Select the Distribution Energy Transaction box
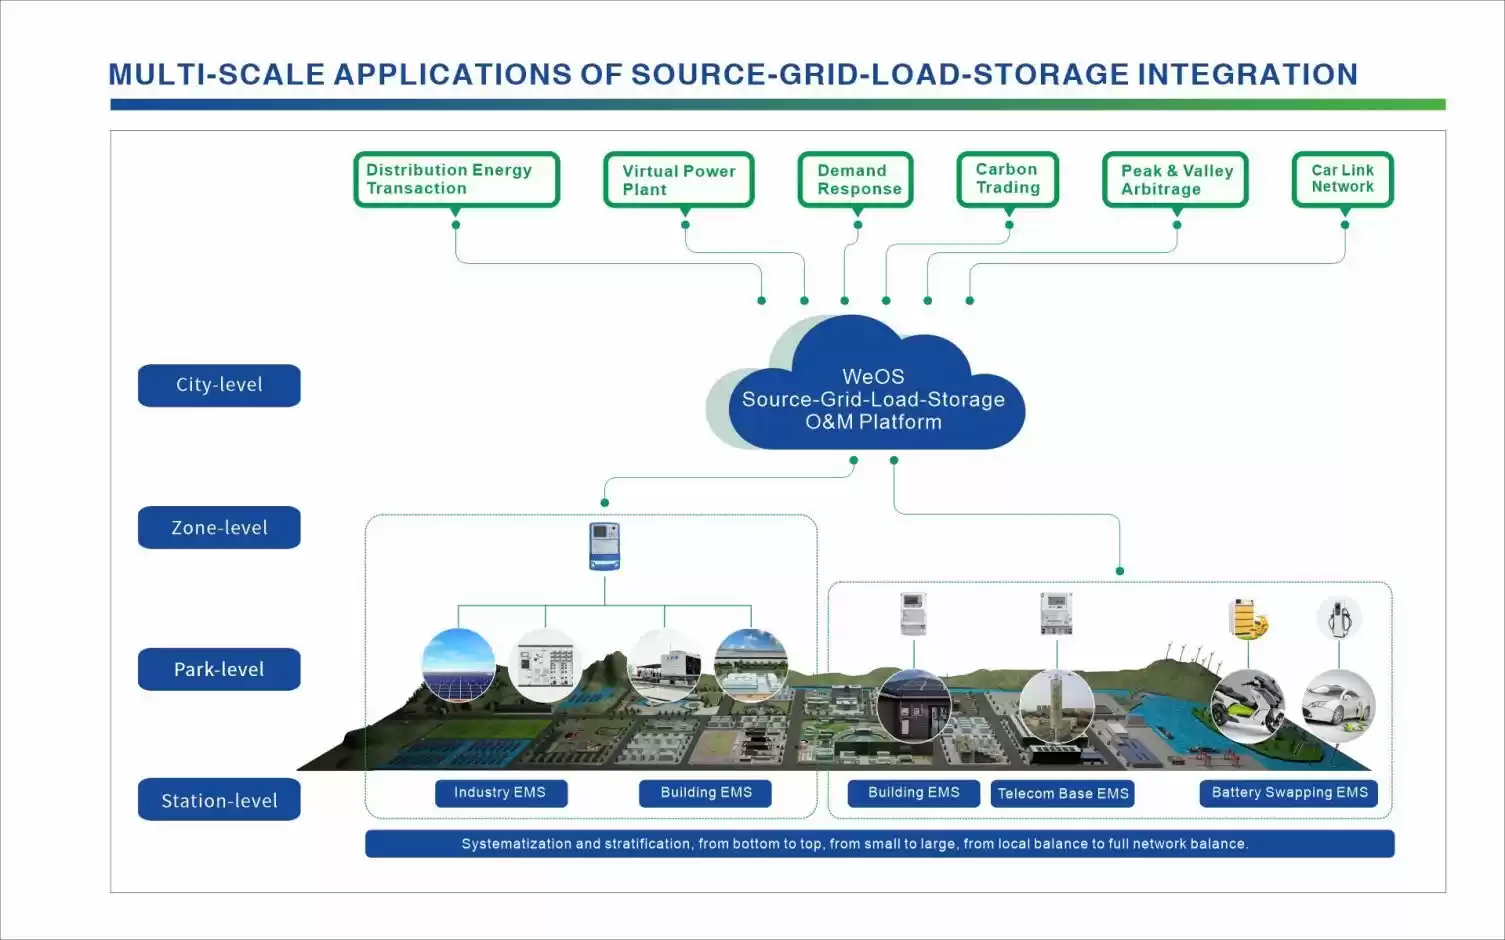This screenshot has height=940, width=1505. (456, 180)
